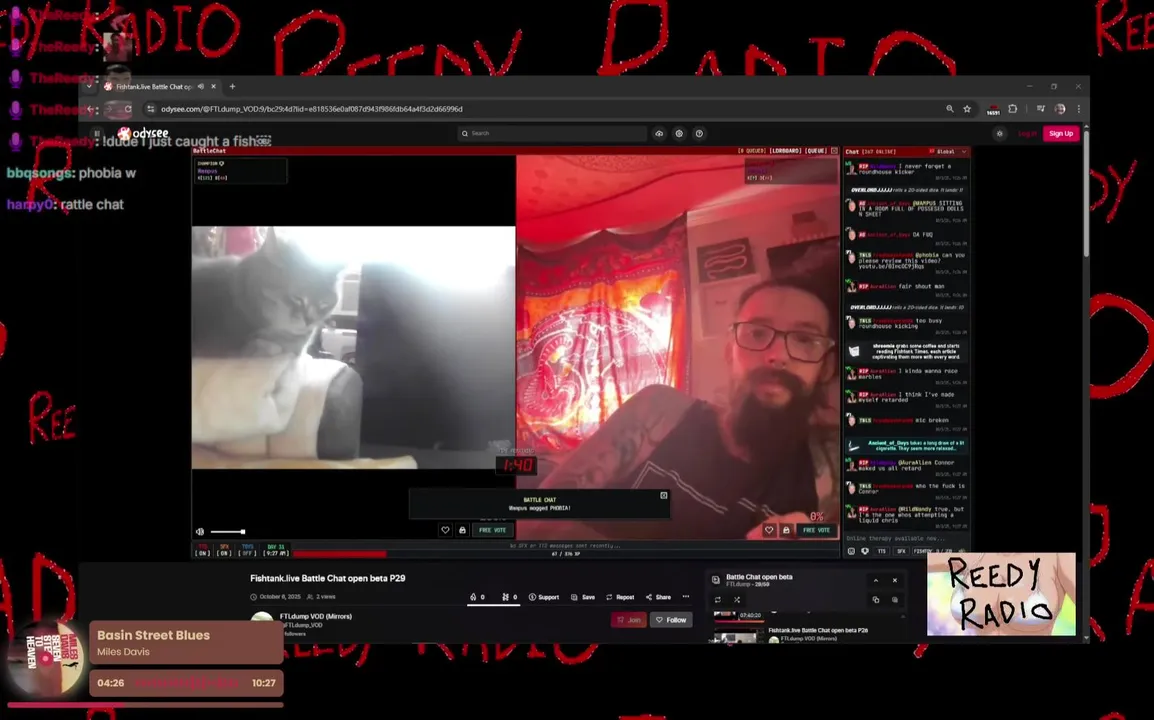Click the Miles Davis album art thumbnail
Screen dimensions: 1154x720
coord(44,657)
